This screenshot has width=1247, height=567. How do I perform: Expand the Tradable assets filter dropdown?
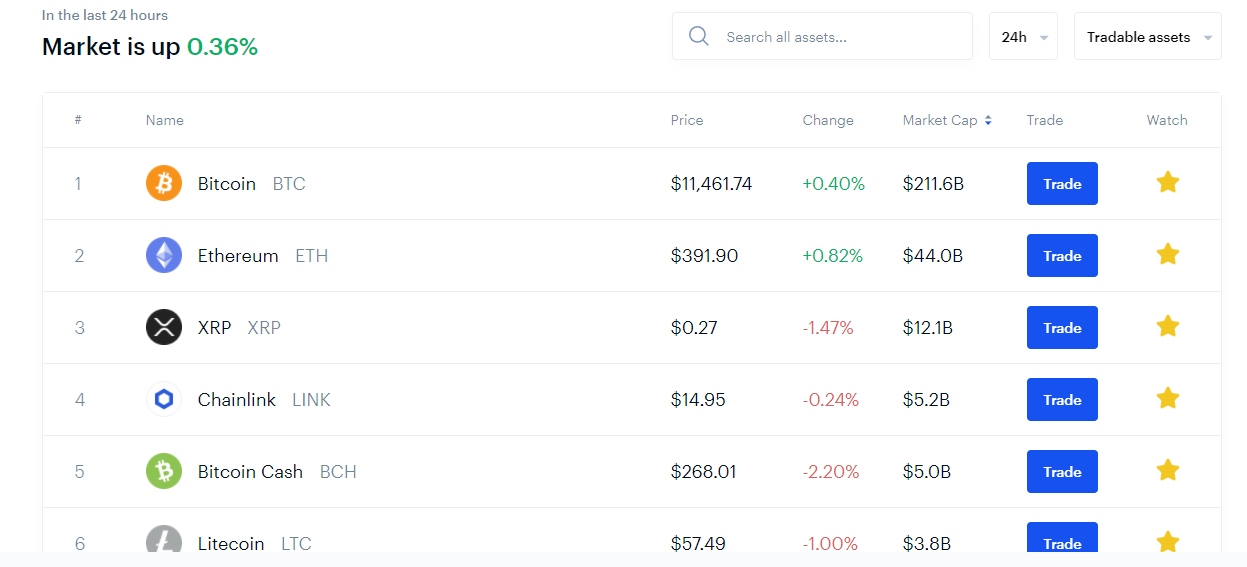pos(1147,37)
